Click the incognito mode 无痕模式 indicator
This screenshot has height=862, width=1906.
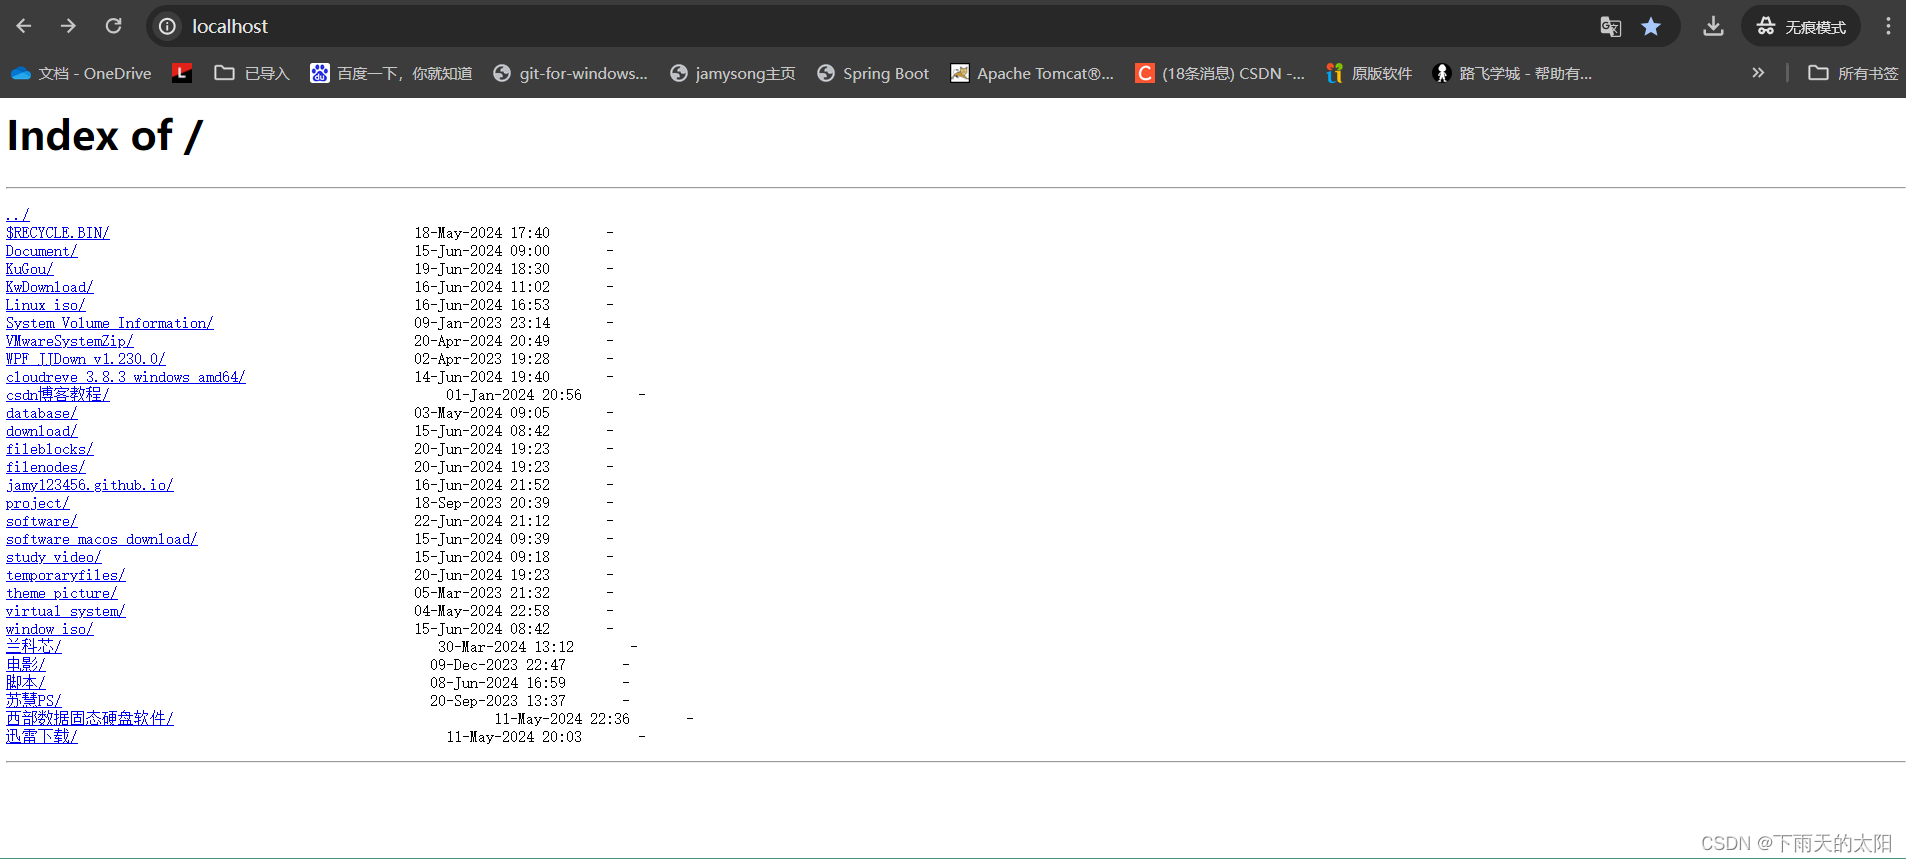1801,26
